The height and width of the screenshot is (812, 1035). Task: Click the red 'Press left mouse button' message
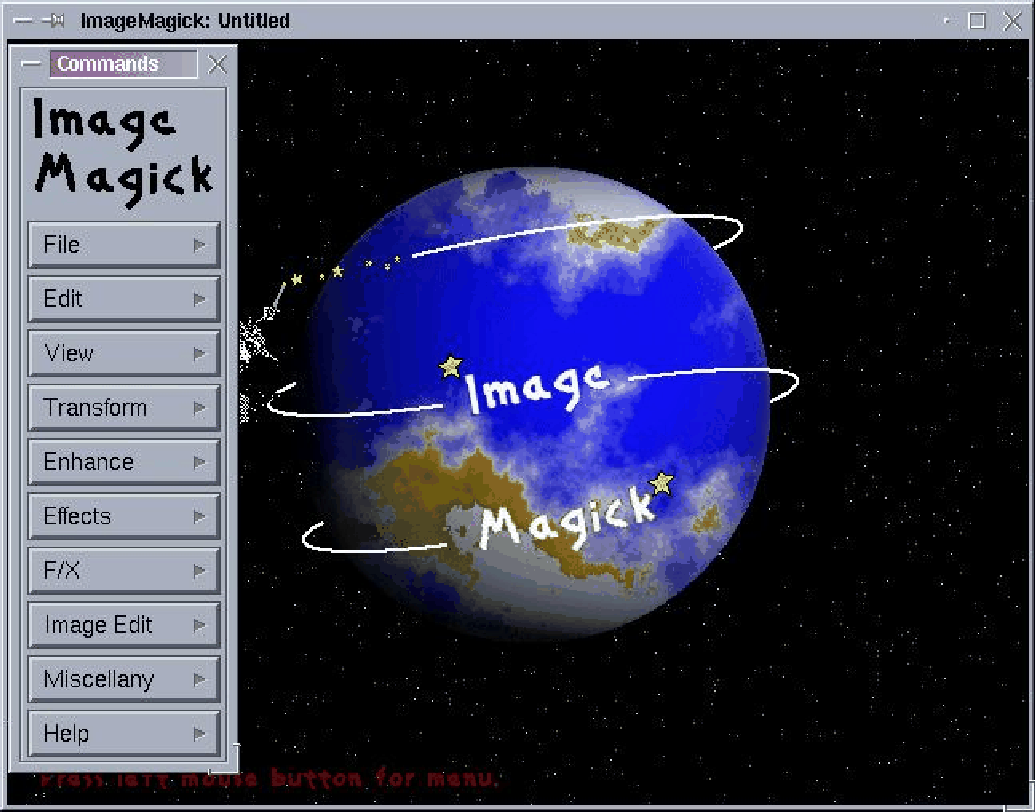(269, 778)
